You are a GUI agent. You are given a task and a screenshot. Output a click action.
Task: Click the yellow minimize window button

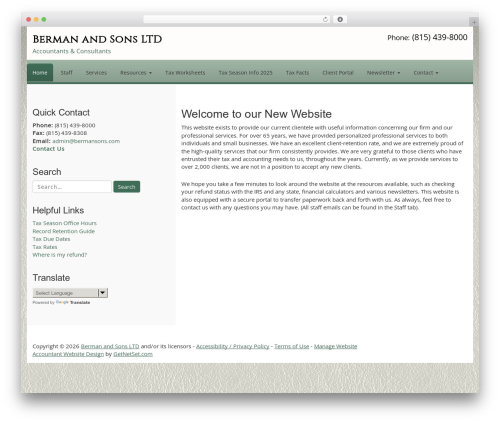pos(36,19)
